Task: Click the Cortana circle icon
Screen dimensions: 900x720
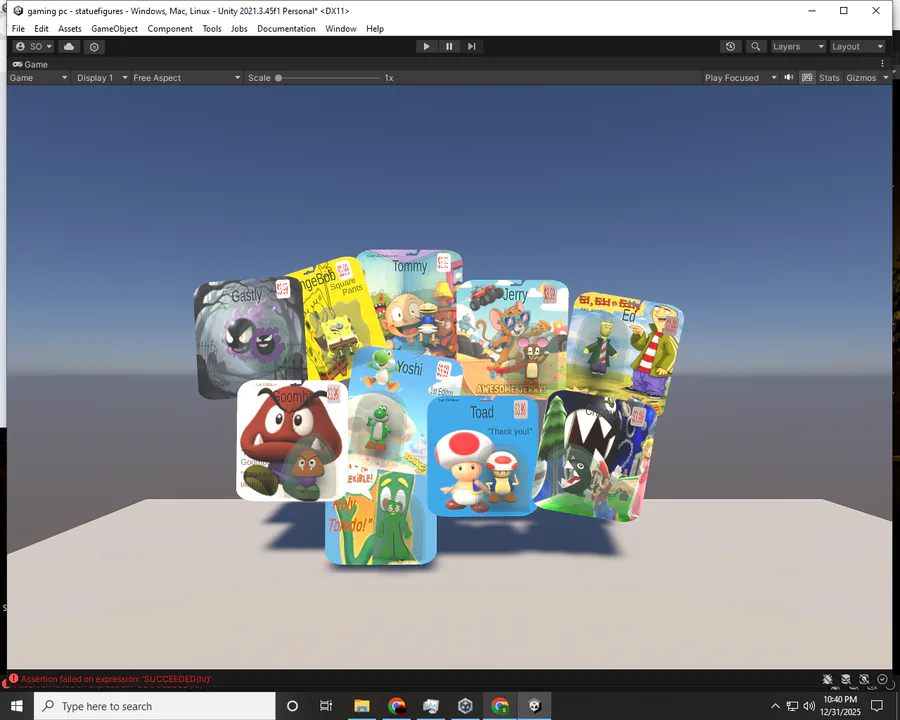Action: pos(292,706)
